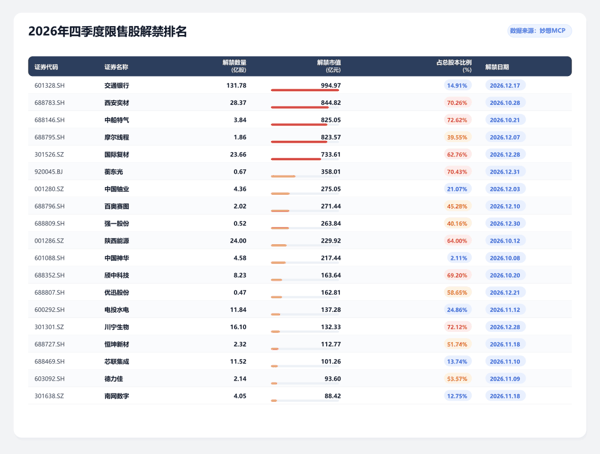Click stock name 摩尔线程

point(117,137)
